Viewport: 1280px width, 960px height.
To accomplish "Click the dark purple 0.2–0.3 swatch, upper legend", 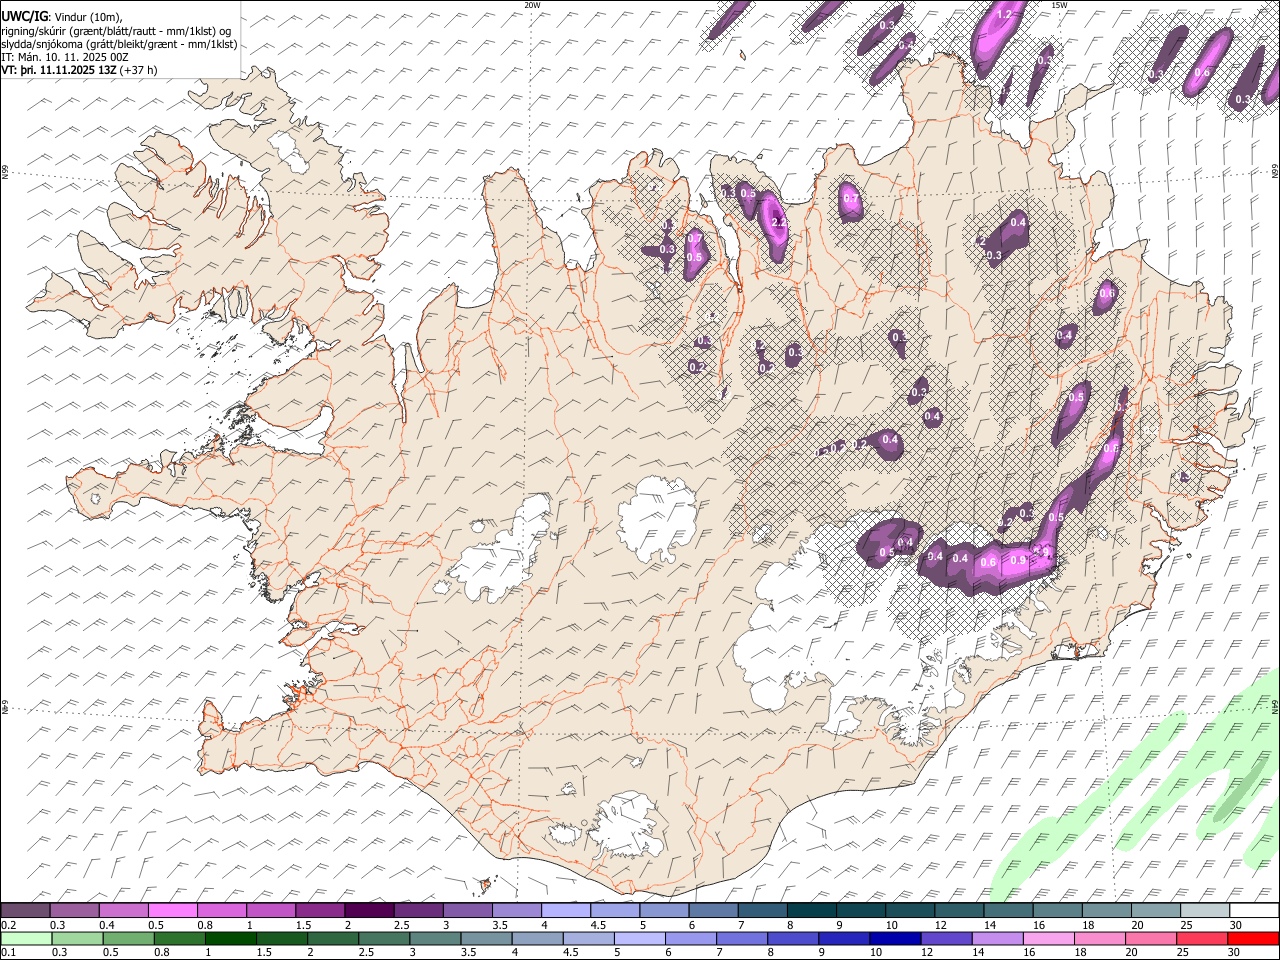I will (26, 910).
